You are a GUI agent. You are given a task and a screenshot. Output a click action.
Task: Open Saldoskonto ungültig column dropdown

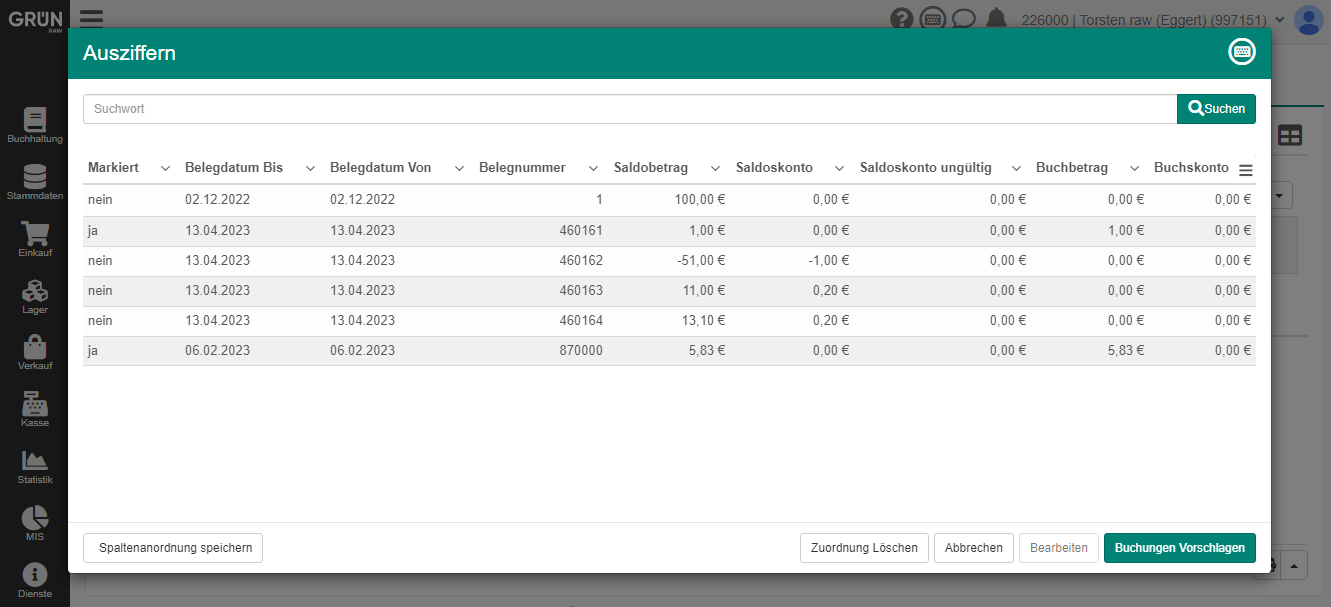1016,168
